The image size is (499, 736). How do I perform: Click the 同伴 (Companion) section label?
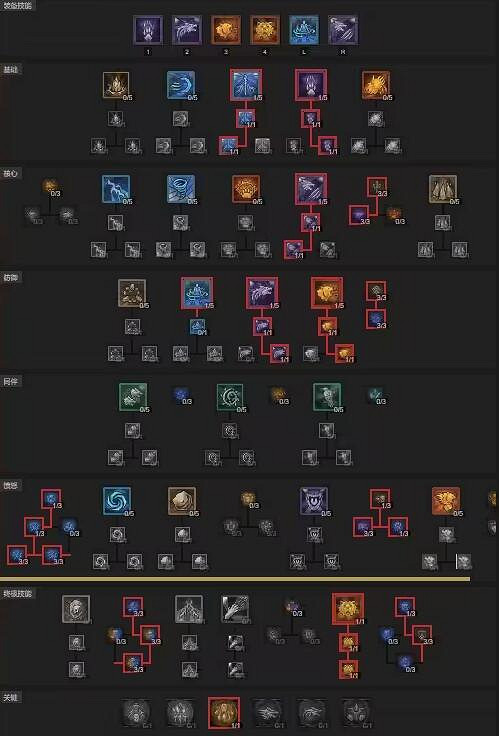pyautogui.click(x=11, y=382)
